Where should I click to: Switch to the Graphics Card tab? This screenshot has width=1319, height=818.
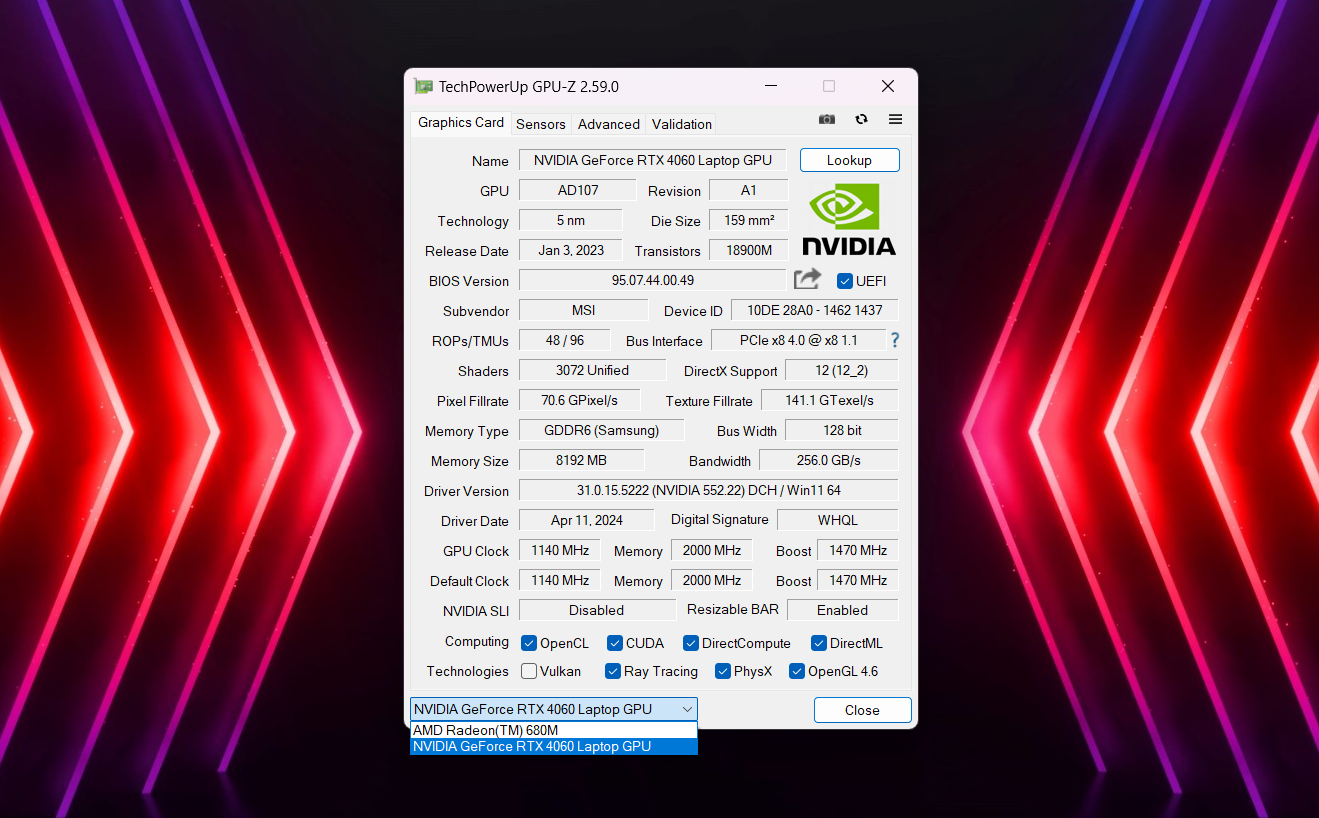tap(461, 123)
